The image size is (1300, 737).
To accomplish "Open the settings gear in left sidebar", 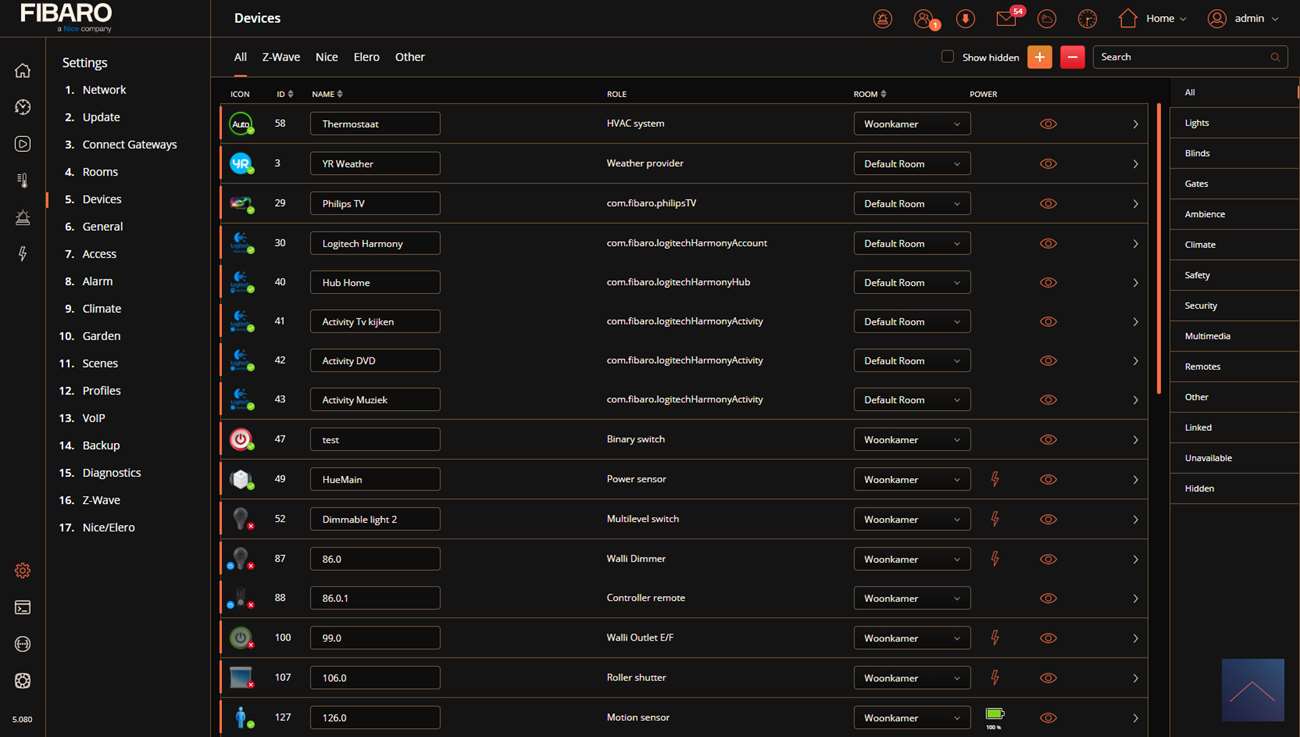I will point(22,571).
